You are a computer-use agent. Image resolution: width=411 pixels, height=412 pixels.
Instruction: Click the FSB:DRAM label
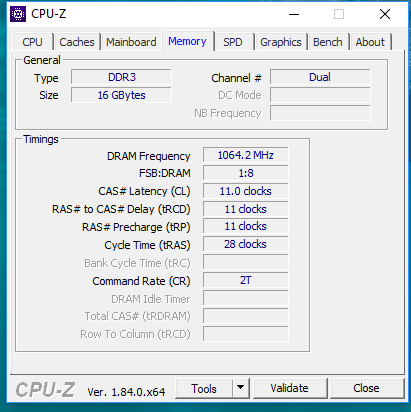165,173
